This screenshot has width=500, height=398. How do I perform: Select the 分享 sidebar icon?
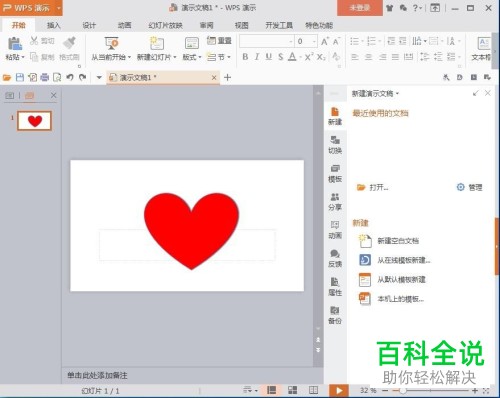[335, 202]
